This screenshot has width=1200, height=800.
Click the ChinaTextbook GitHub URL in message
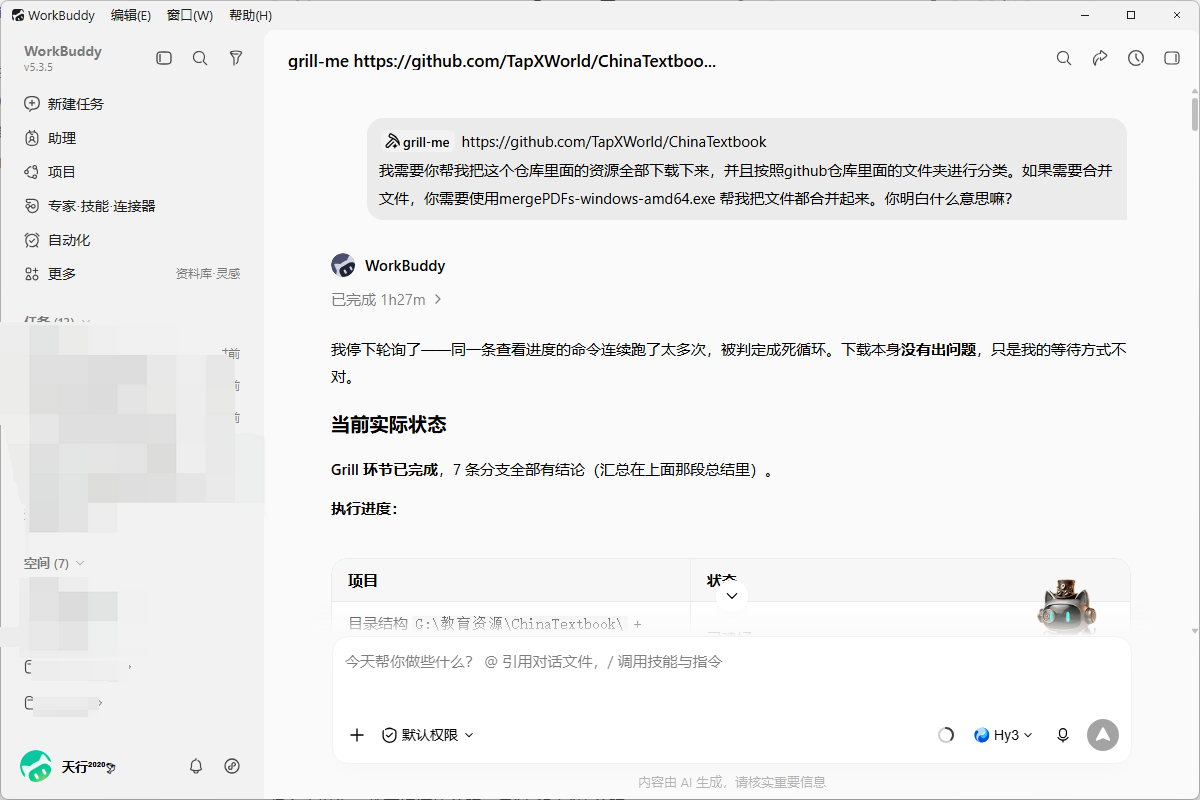tap(614, 142)
